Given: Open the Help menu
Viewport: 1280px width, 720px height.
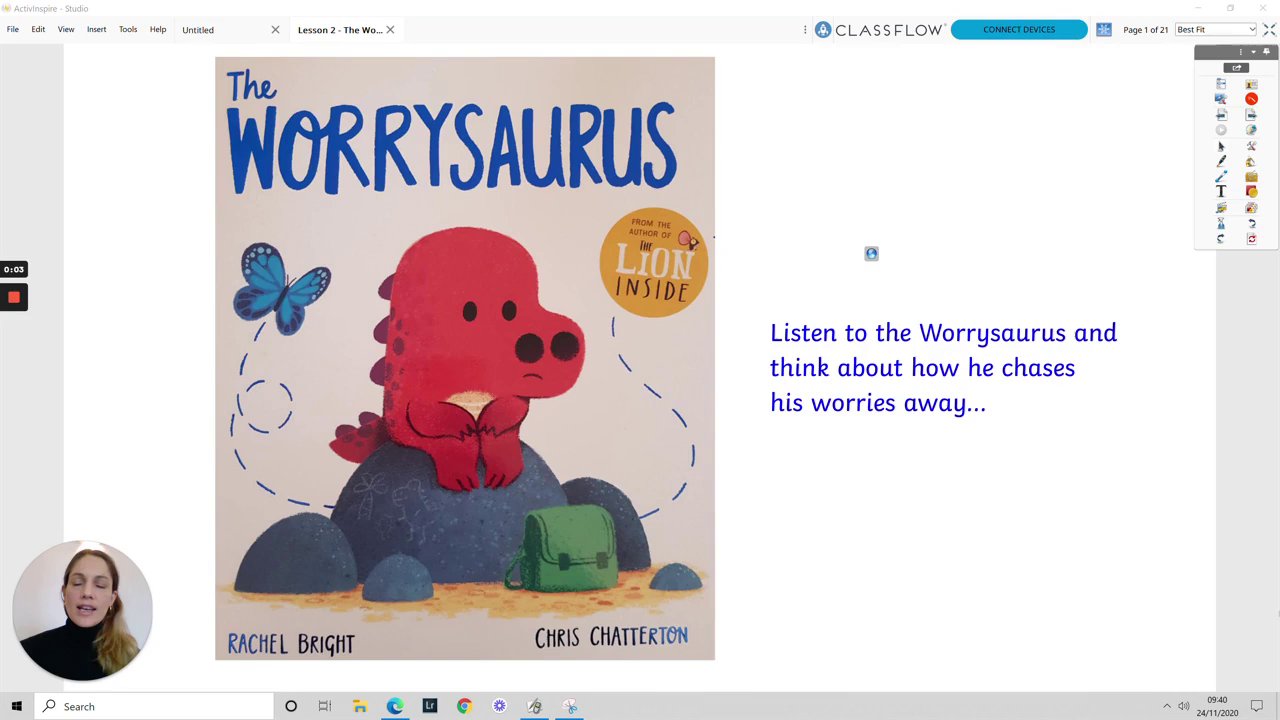Looking at the screenshot, I should [158, 29].
